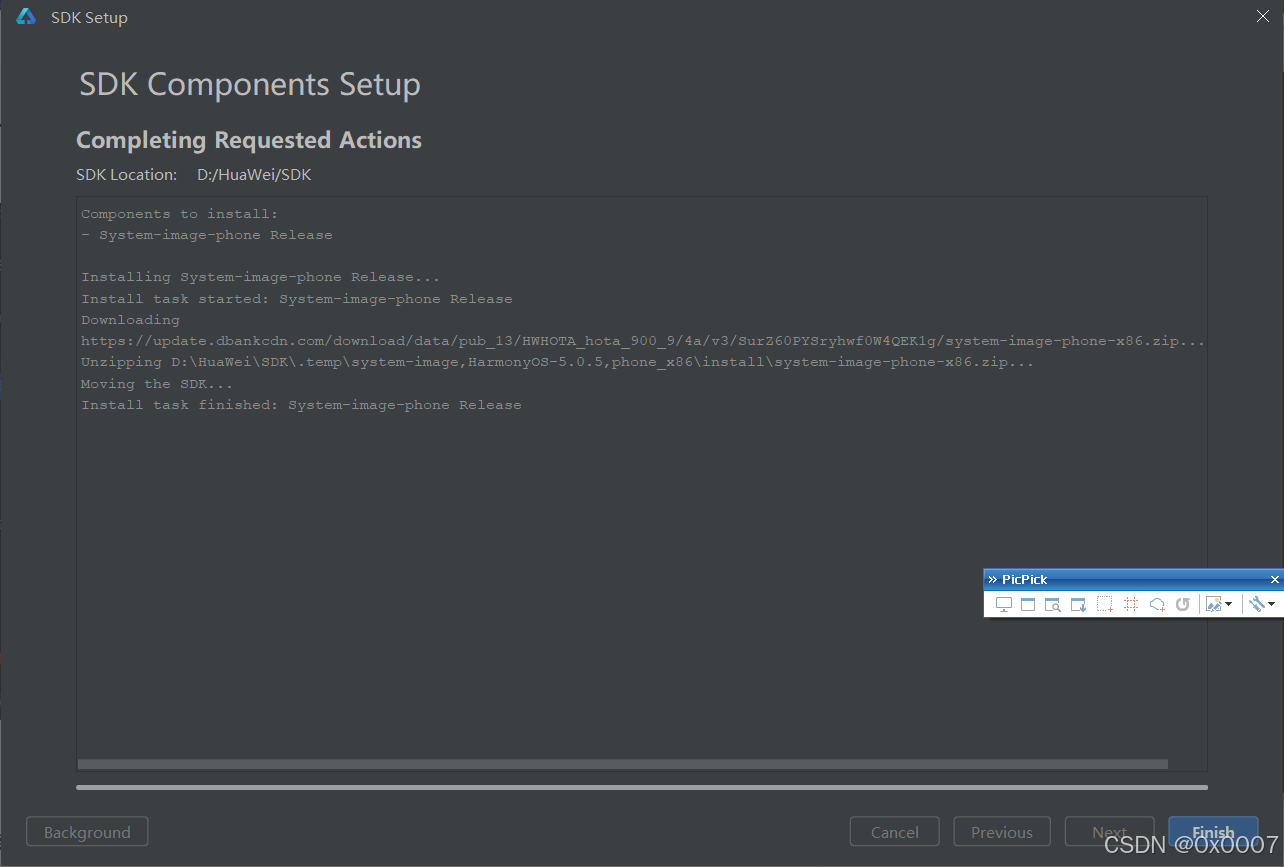This screenshot has width=1284, height=867.
Task: Click the Next button
Action: click(x=1110, y=832)
